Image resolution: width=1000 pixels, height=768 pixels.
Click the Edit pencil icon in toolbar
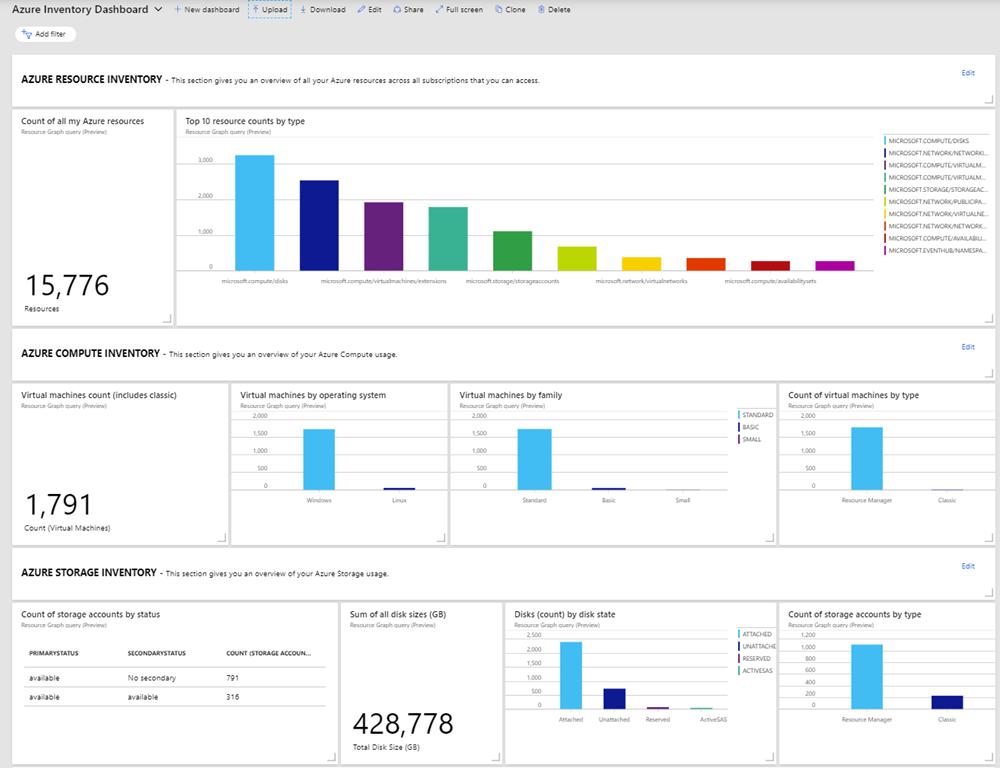click(x=362, y=10)
